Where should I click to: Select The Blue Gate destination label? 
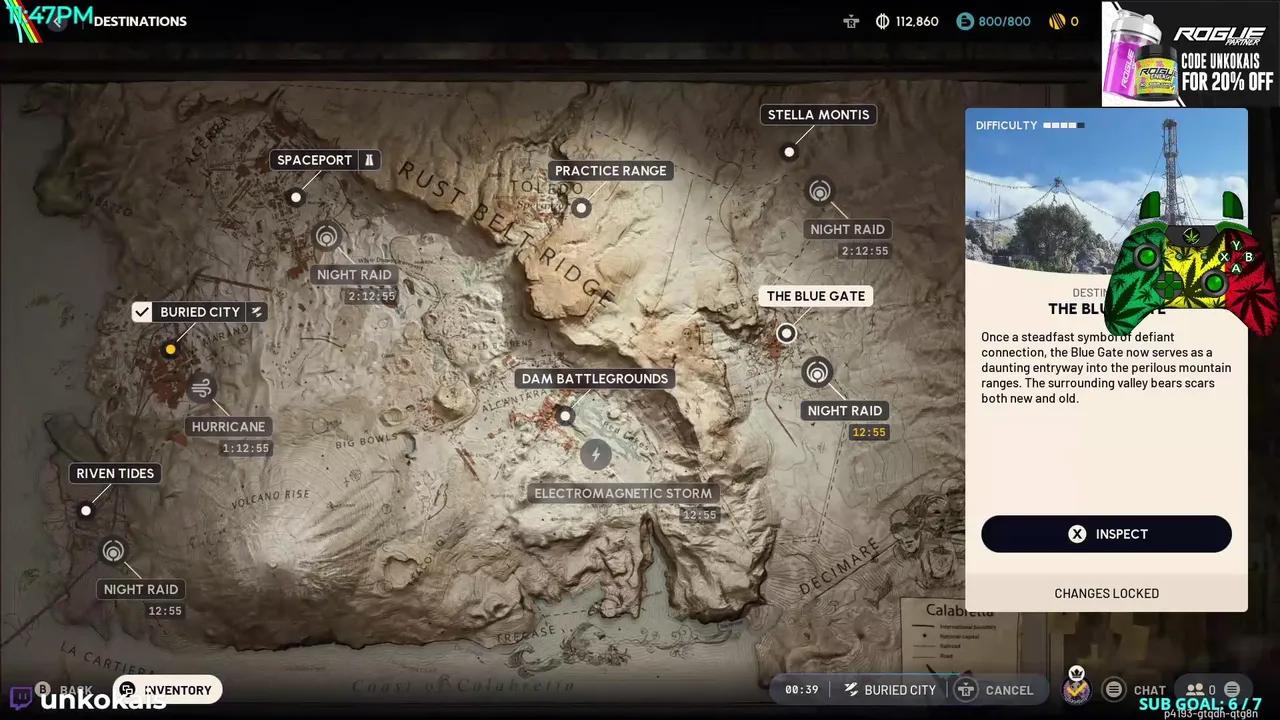(816, 296)
